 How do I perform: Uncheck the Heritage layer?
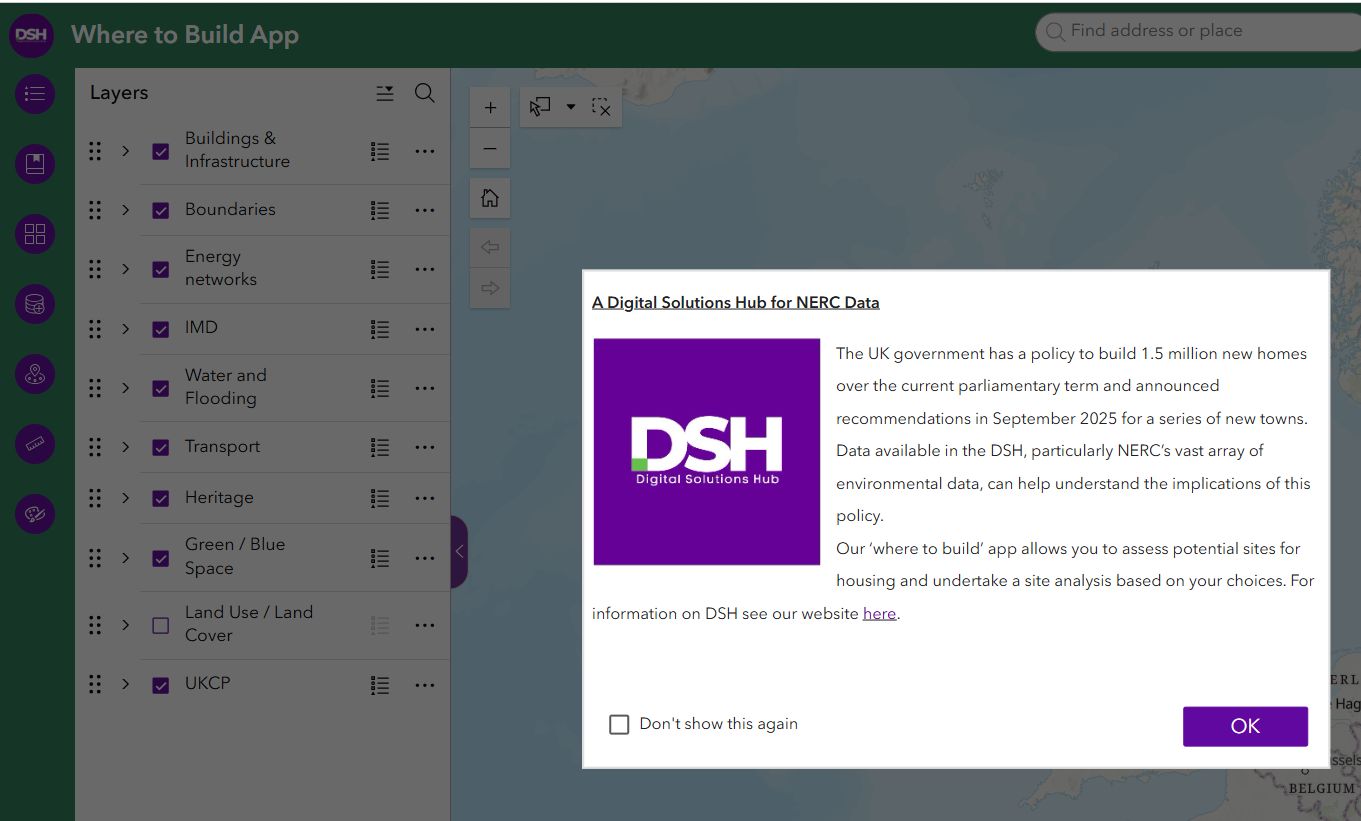[x=160, y=498]
